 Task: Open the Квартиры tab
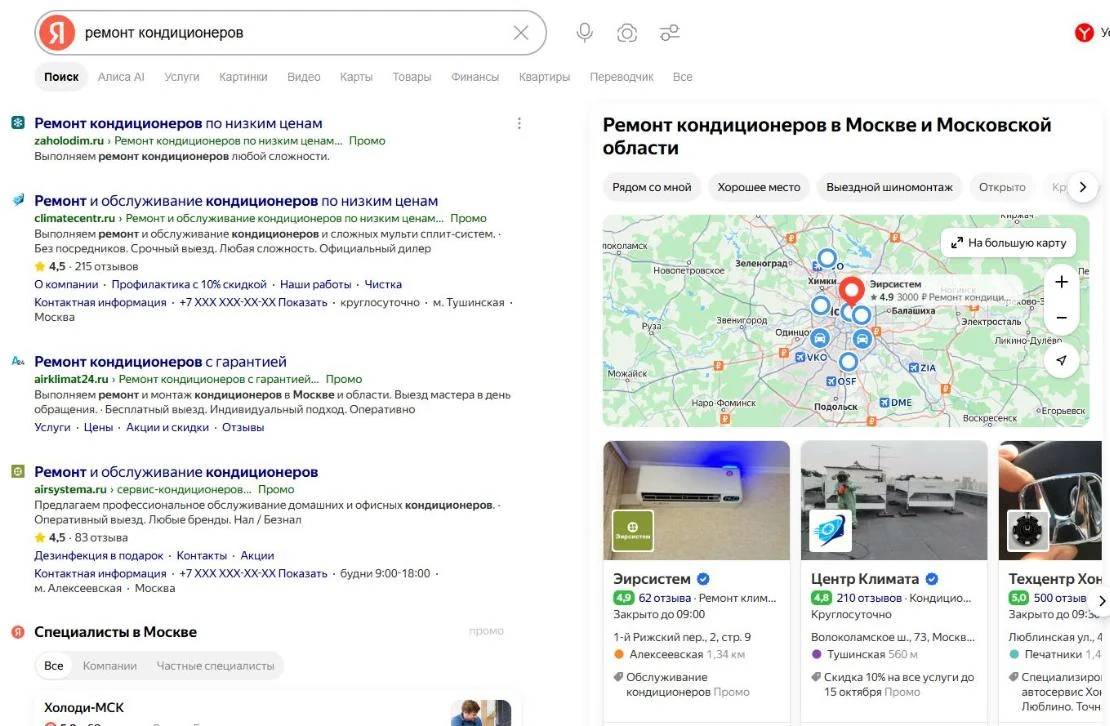click(544, 76)
